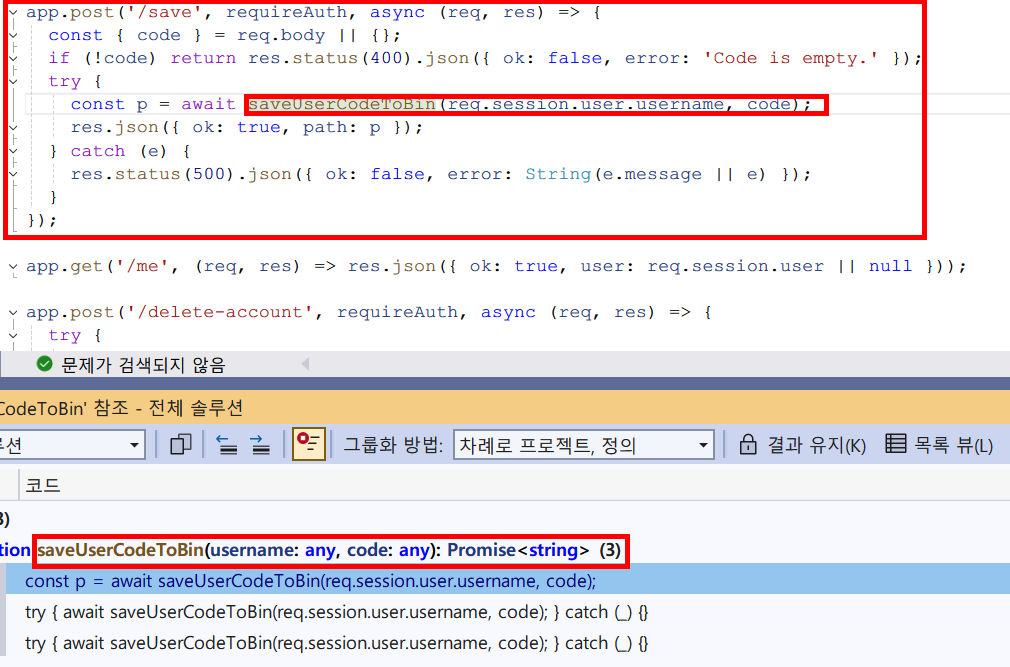The height and width of the screenshot is (667, 1010).
Task: Click 'res.status(400)' in the if line
Action: (x=329, y=59)
